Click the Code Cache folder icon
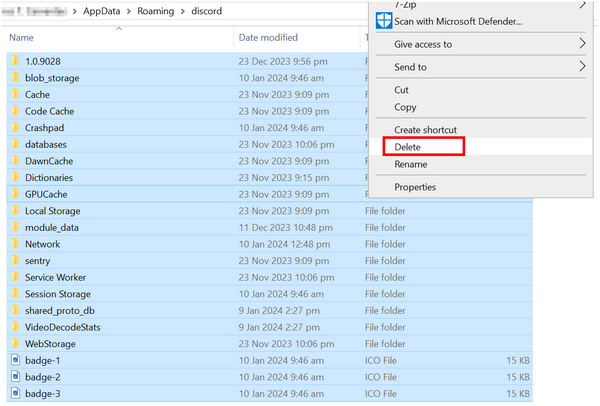This screenshot has width=600, height=406. click(x=15, y=111)
